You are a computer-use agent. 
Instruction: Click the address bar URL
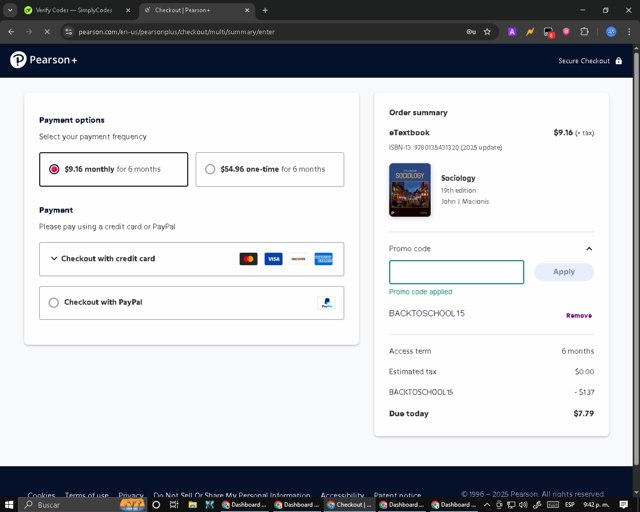(176, 32)
